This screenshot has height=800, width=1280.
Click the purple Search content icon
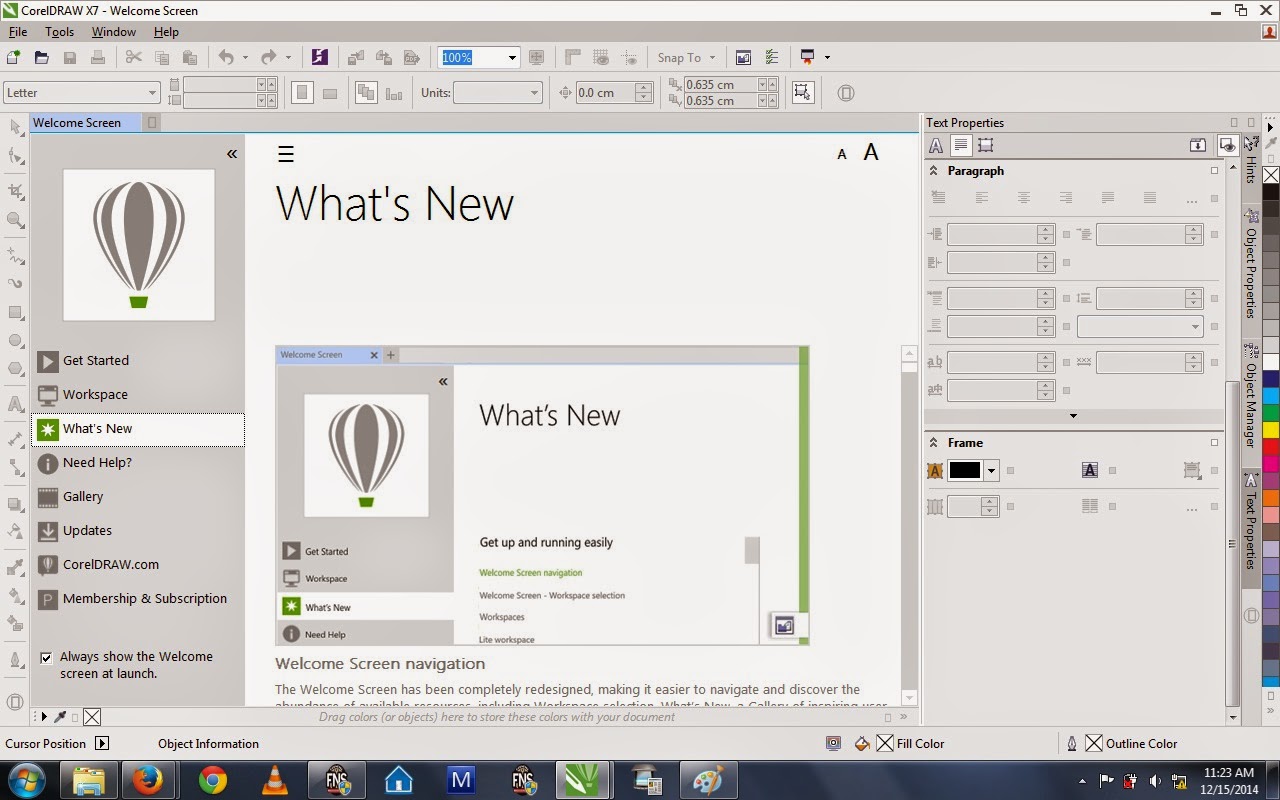(x=319, y=57)
